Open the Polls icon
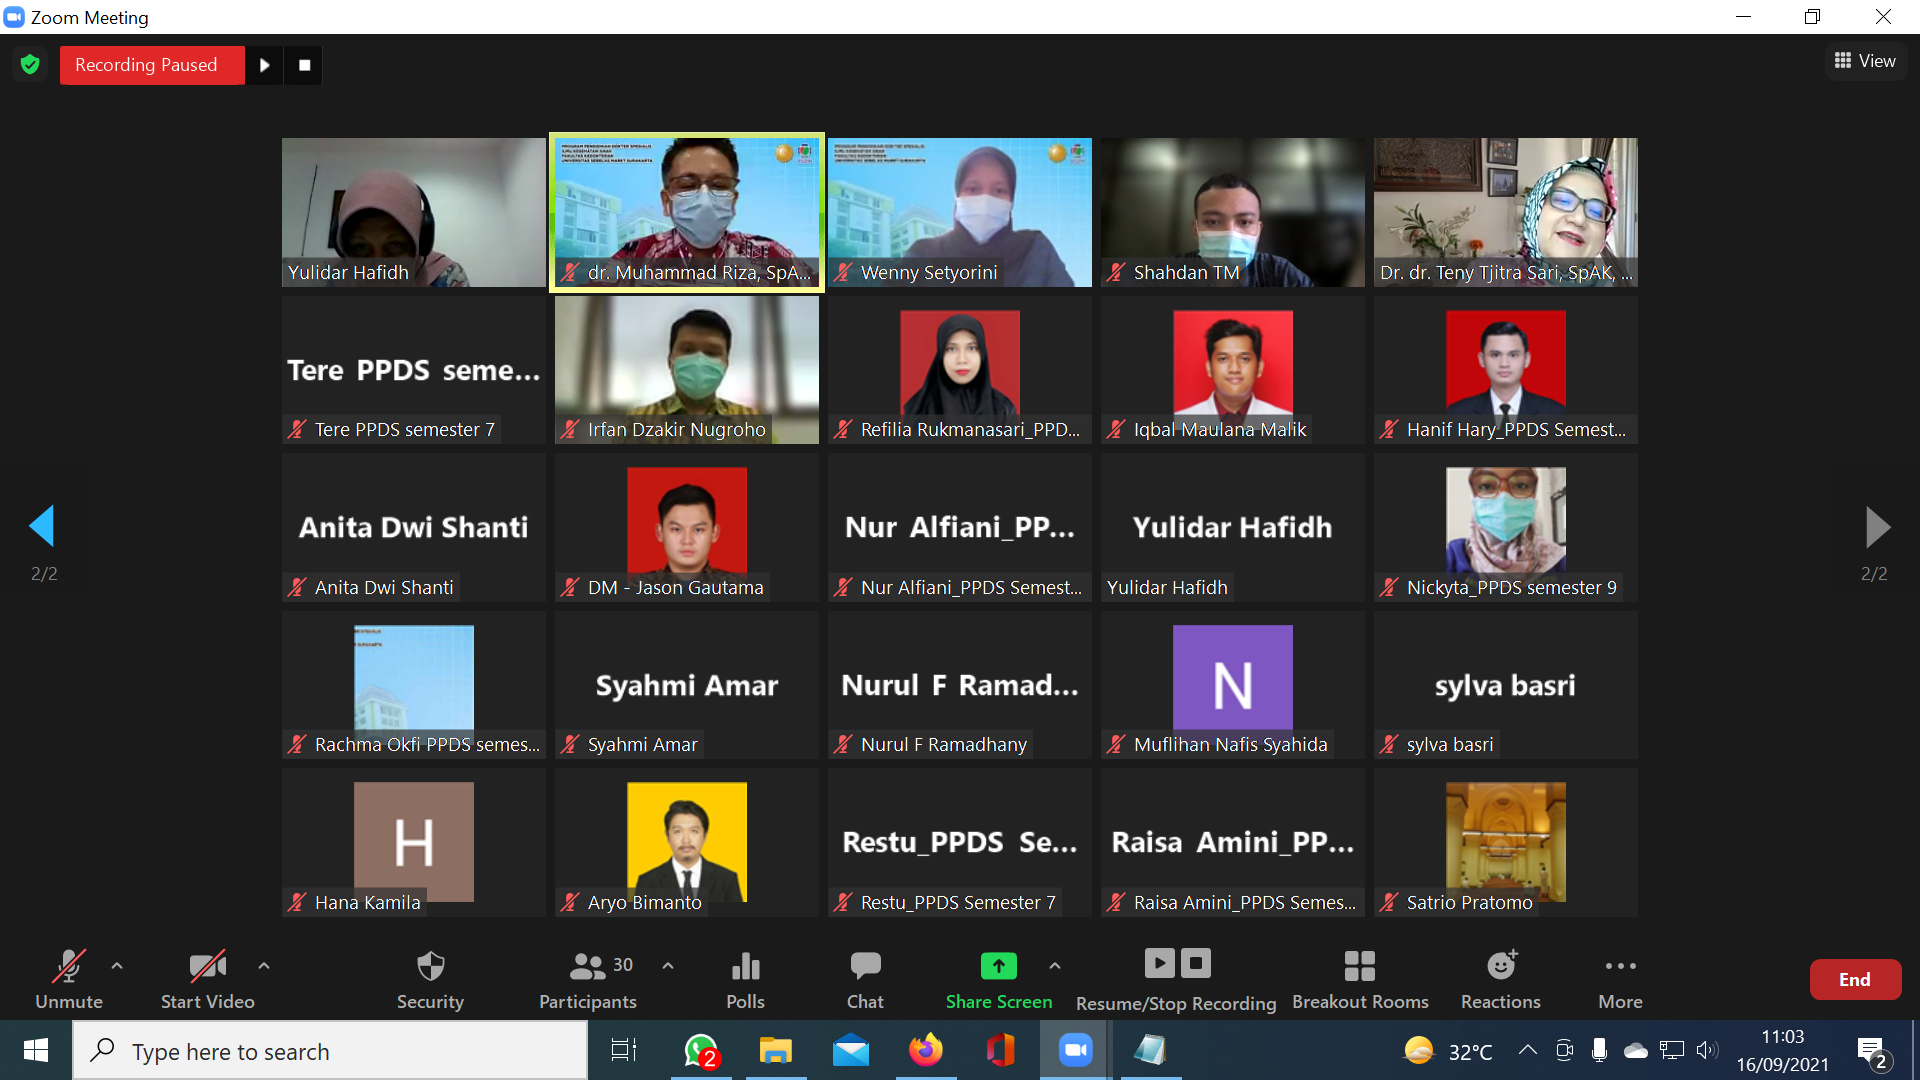The height and width of the screenshot is (1080, 1920). coord(745,978)
